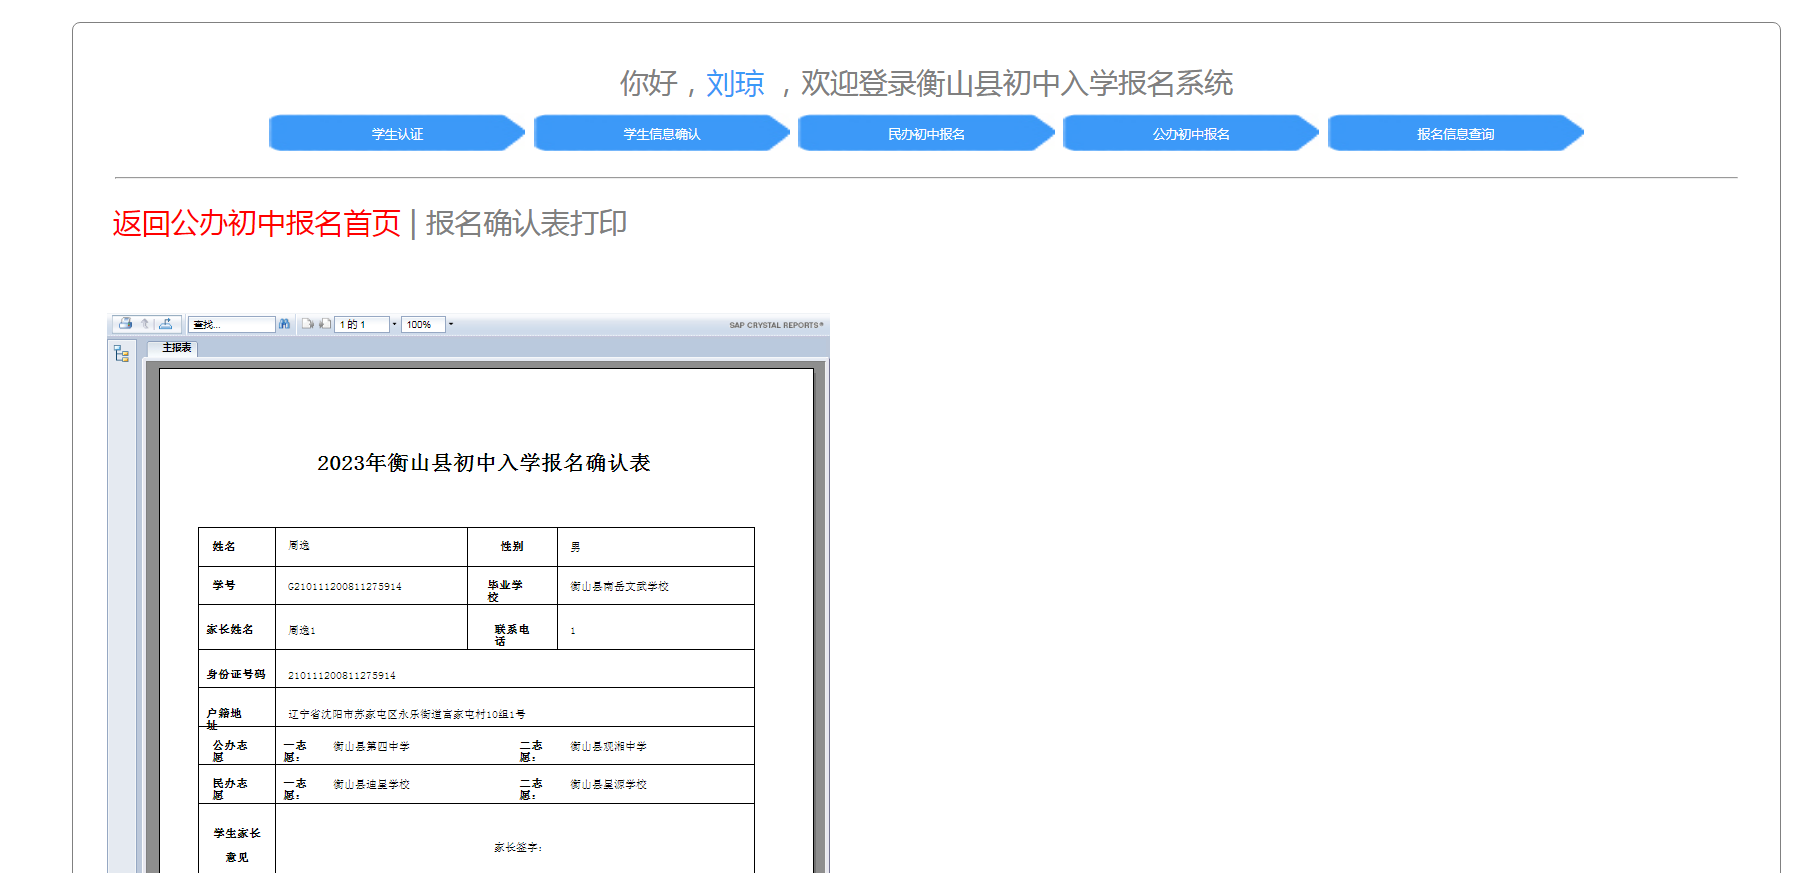Click the print report icon

tap(125, 324)
